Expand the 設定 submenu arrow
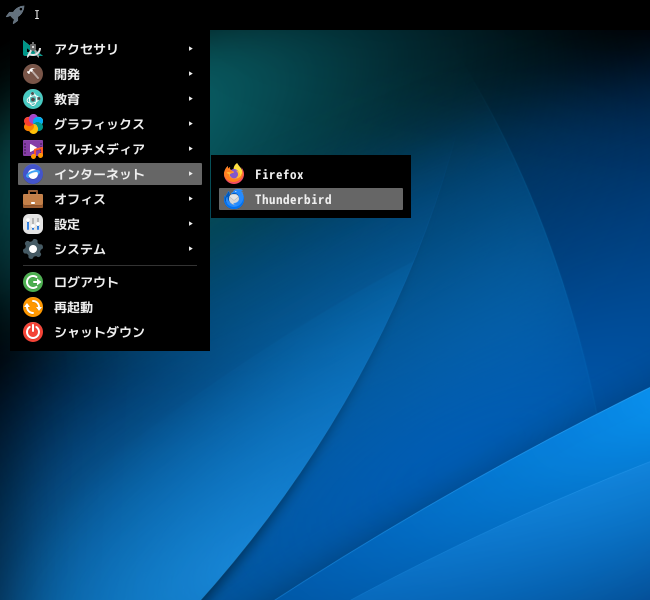 (190, 223)
